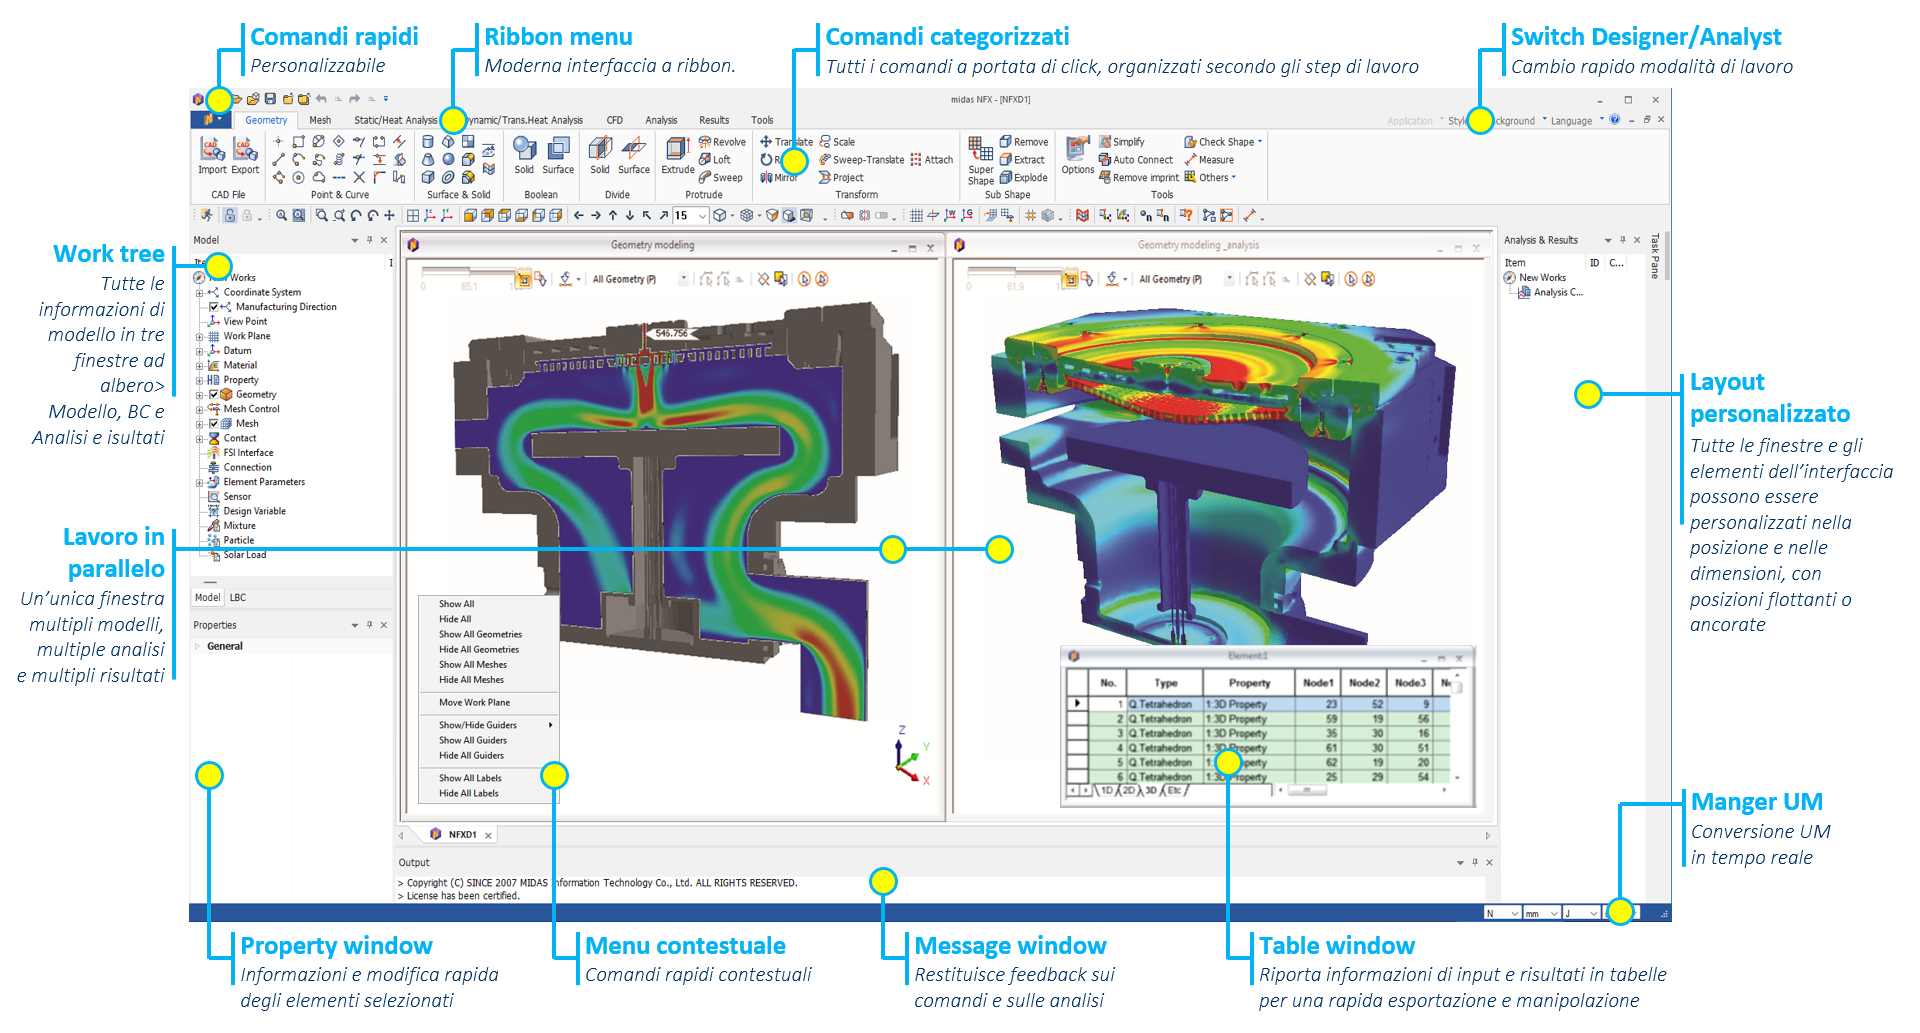Select the Measure tool

(1209, 160)
